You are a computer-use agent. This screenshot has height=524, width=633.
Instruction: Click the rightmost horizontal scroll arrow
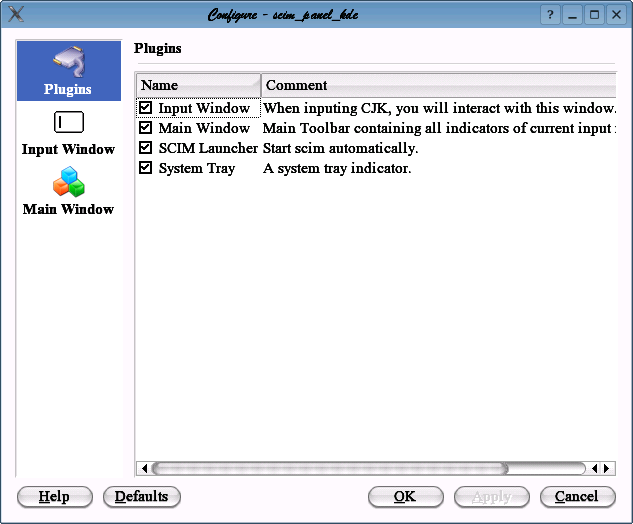tap(607, 468)
